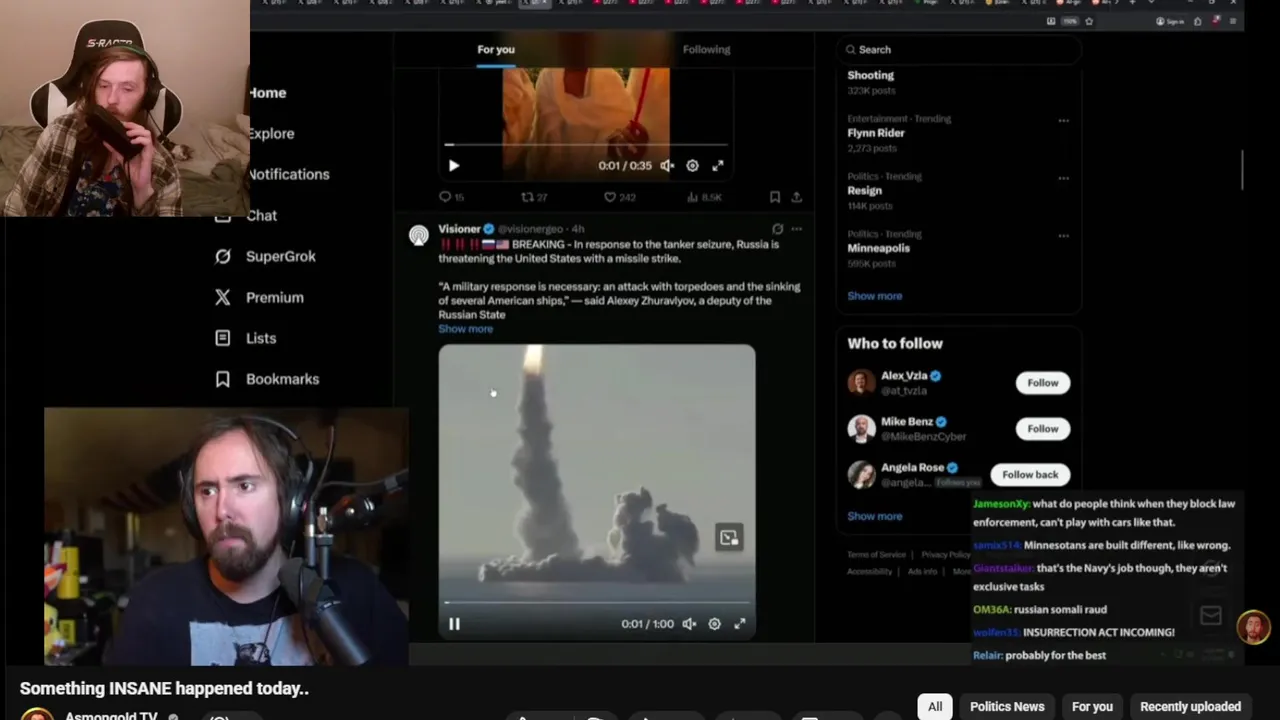Screen dimensions: 1280x720
Task: Share the upper tweet
Action: [797, 197]
